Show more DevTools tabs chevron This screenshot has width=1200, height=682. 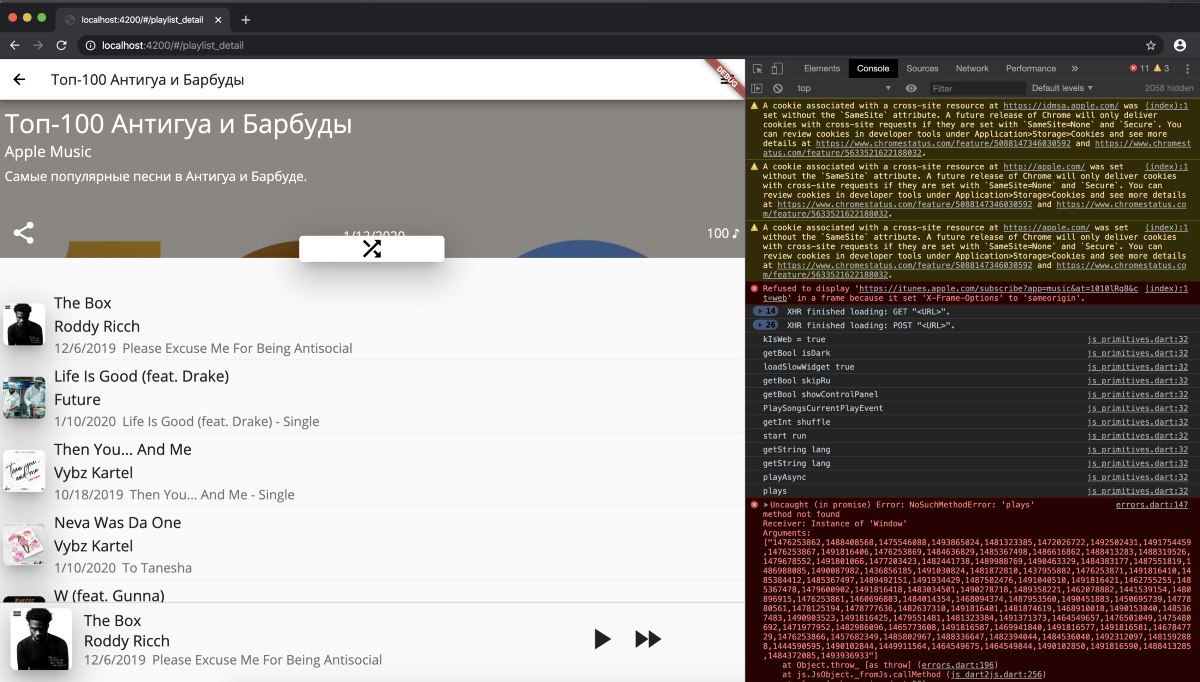coord(1075,68)
